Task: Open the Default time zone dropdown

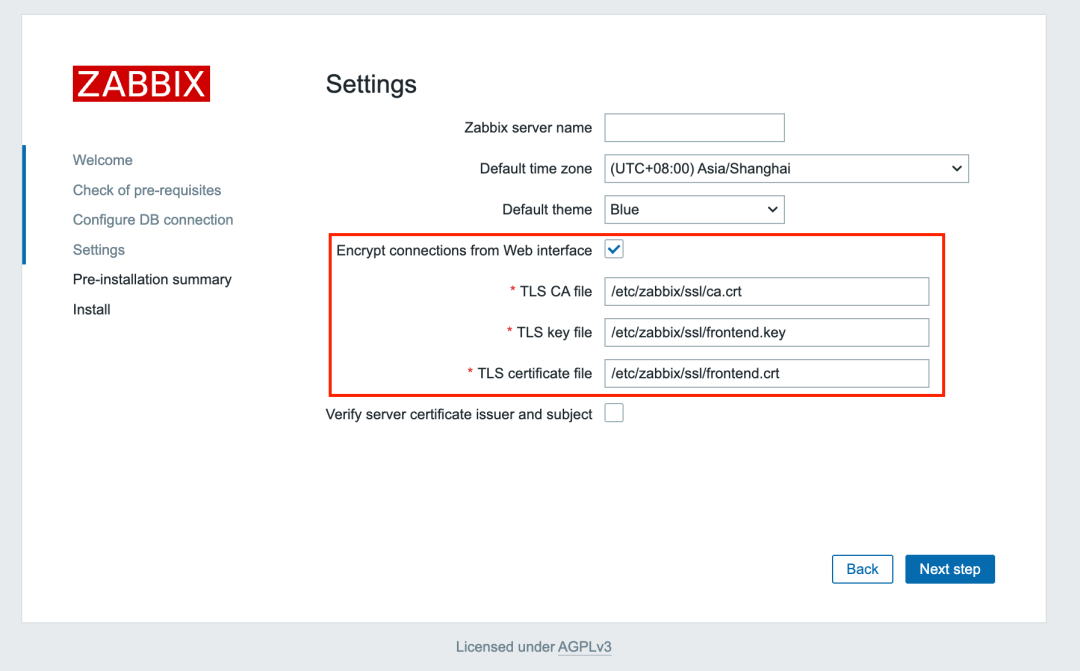Action: 786,169
